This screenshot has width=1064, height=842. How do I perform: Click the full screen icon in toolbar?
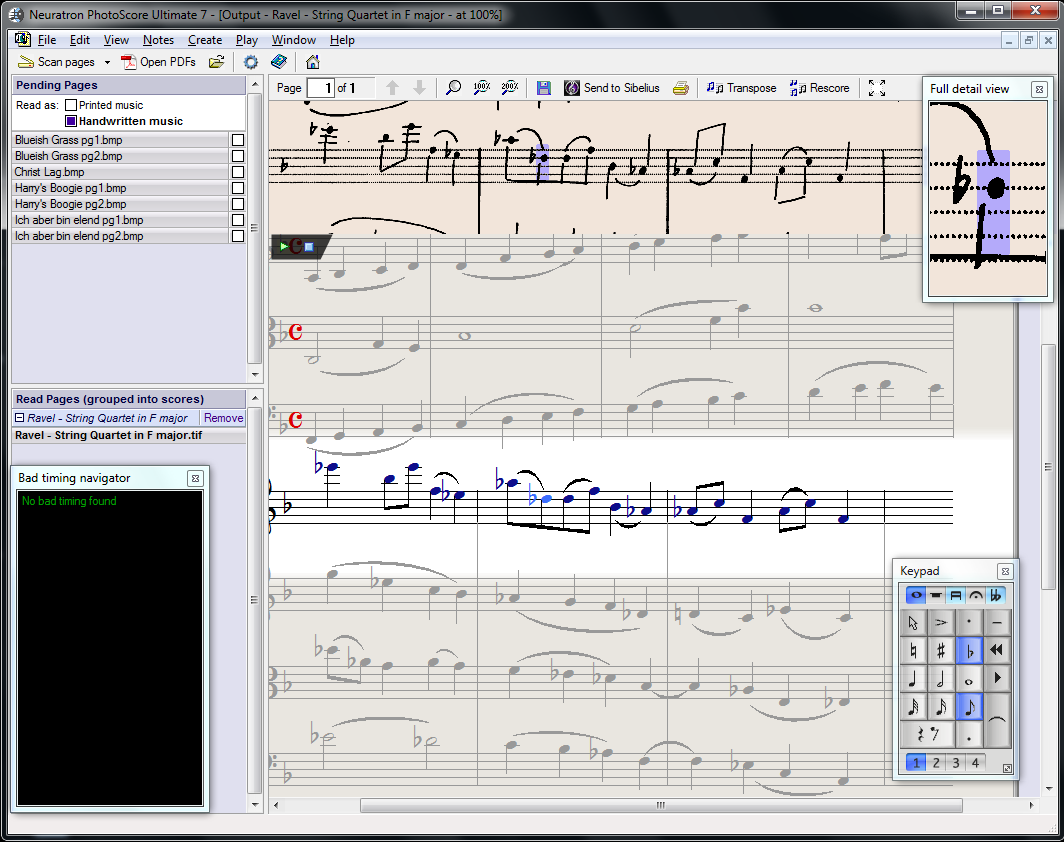(x=877, y=88)
